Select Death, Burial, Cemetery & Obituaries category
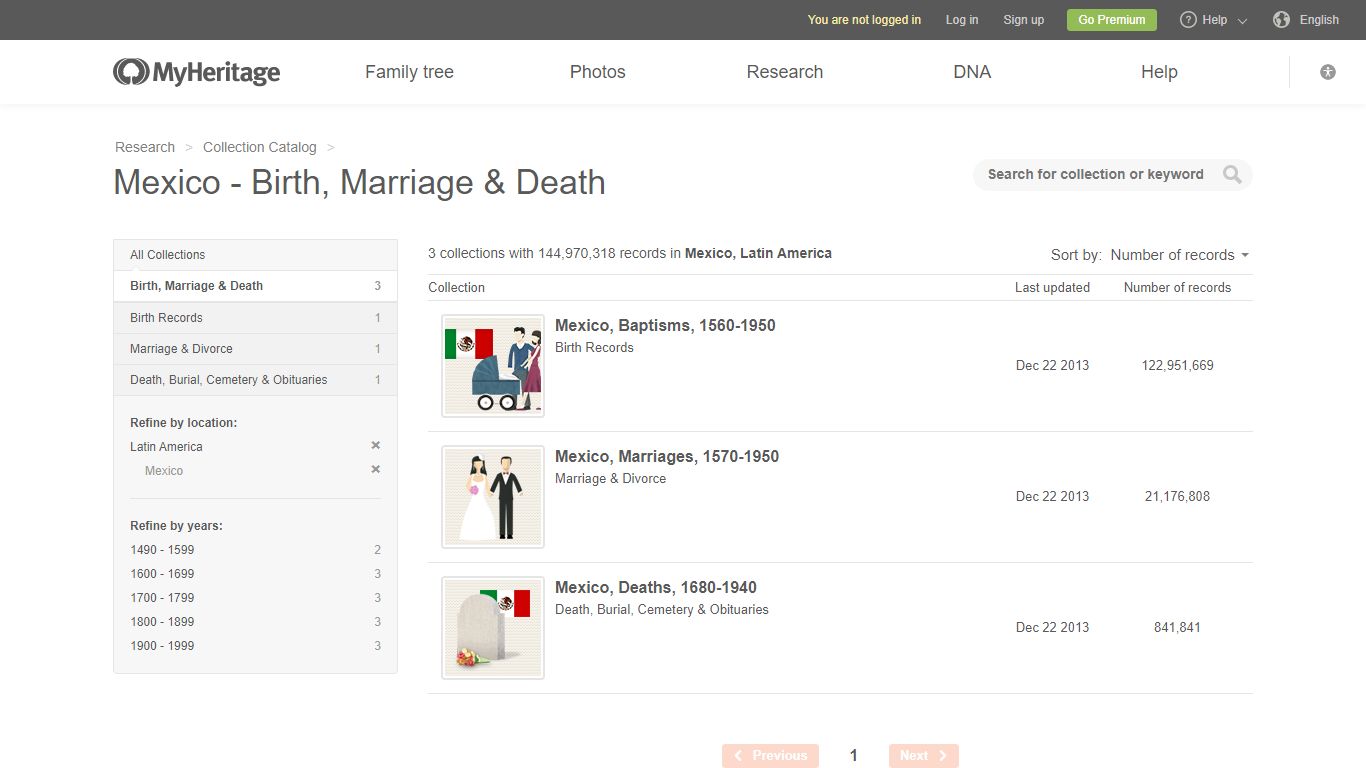Viewport: 1366px width, 768px height. pyautogui.click(x=255, y=380)
